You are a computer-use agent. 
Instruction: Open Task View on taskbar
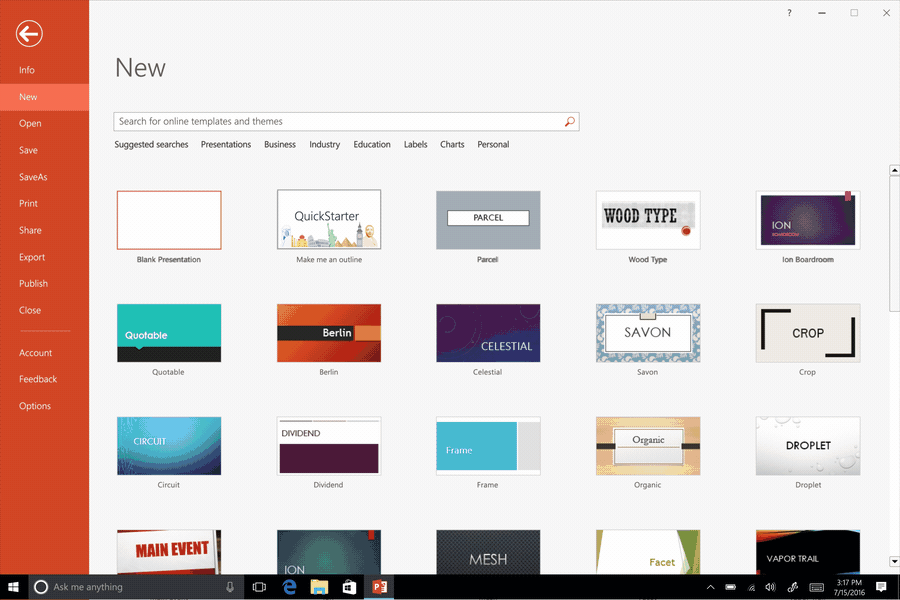tap(259, 587)
